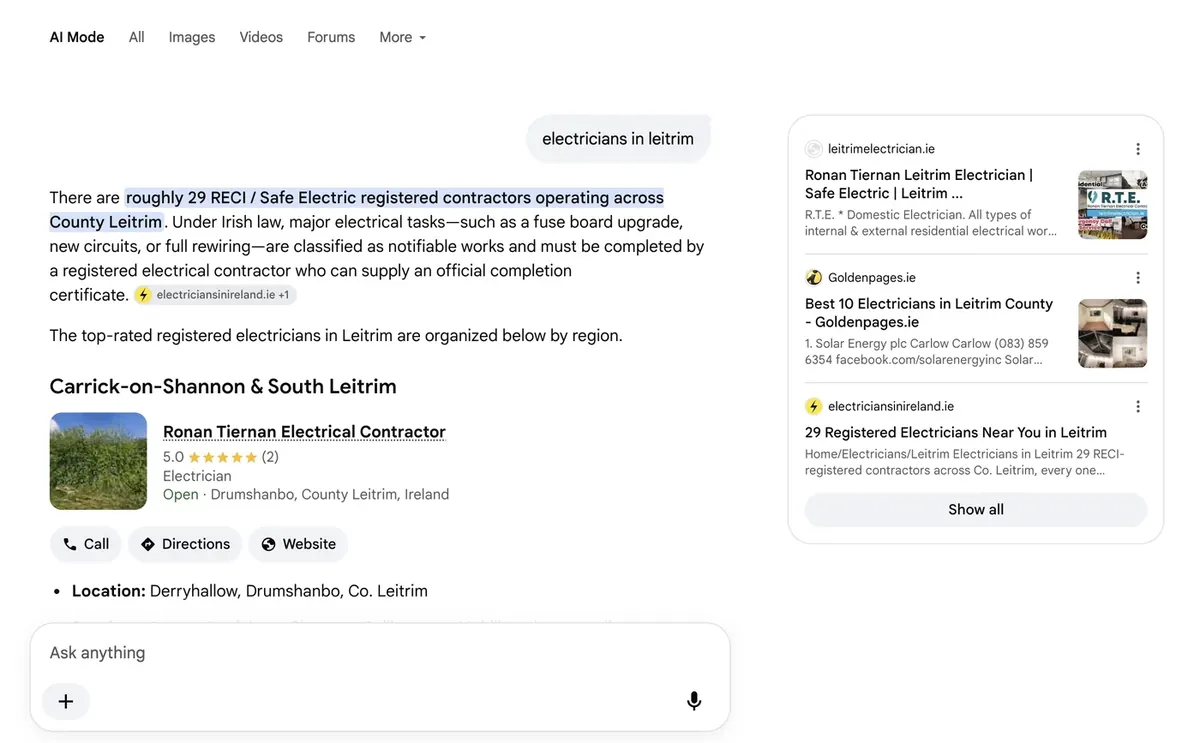Expand the More dropdown menu
1200x743 pixels.
pos(403,37)
